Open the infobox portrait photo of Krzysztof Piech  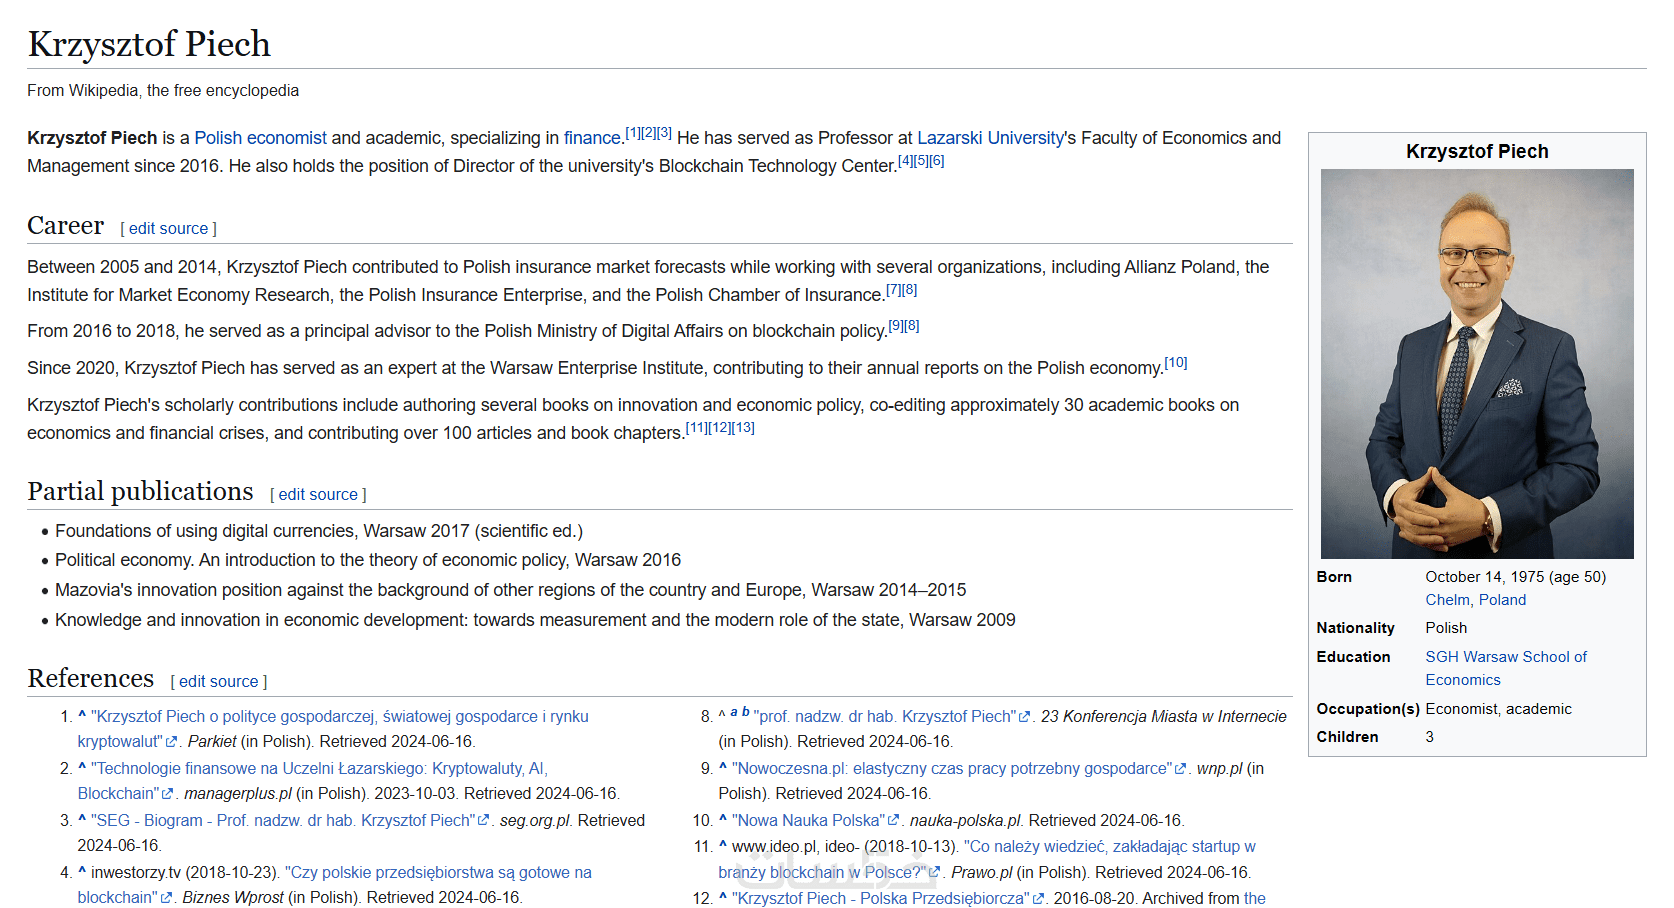coord(1477,364)
